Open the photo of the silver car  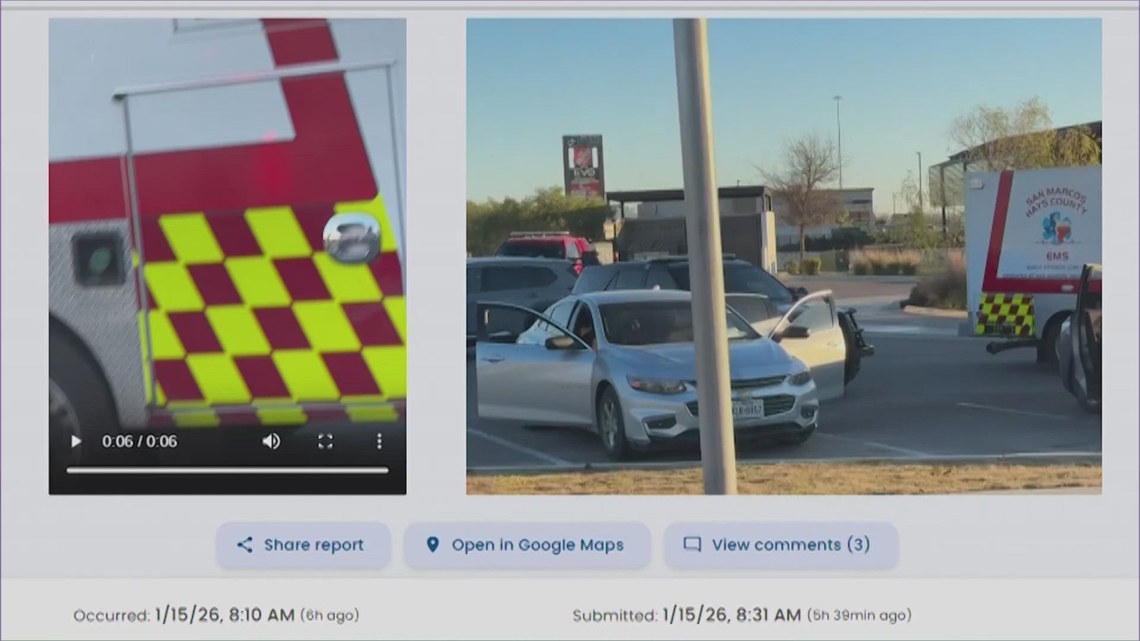[x=783, y=256]
